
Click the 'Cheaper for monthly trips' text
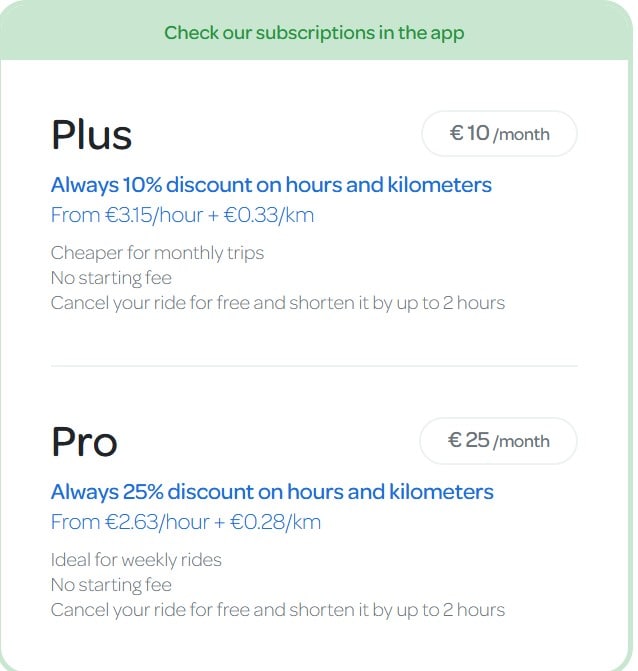(157, 253)
